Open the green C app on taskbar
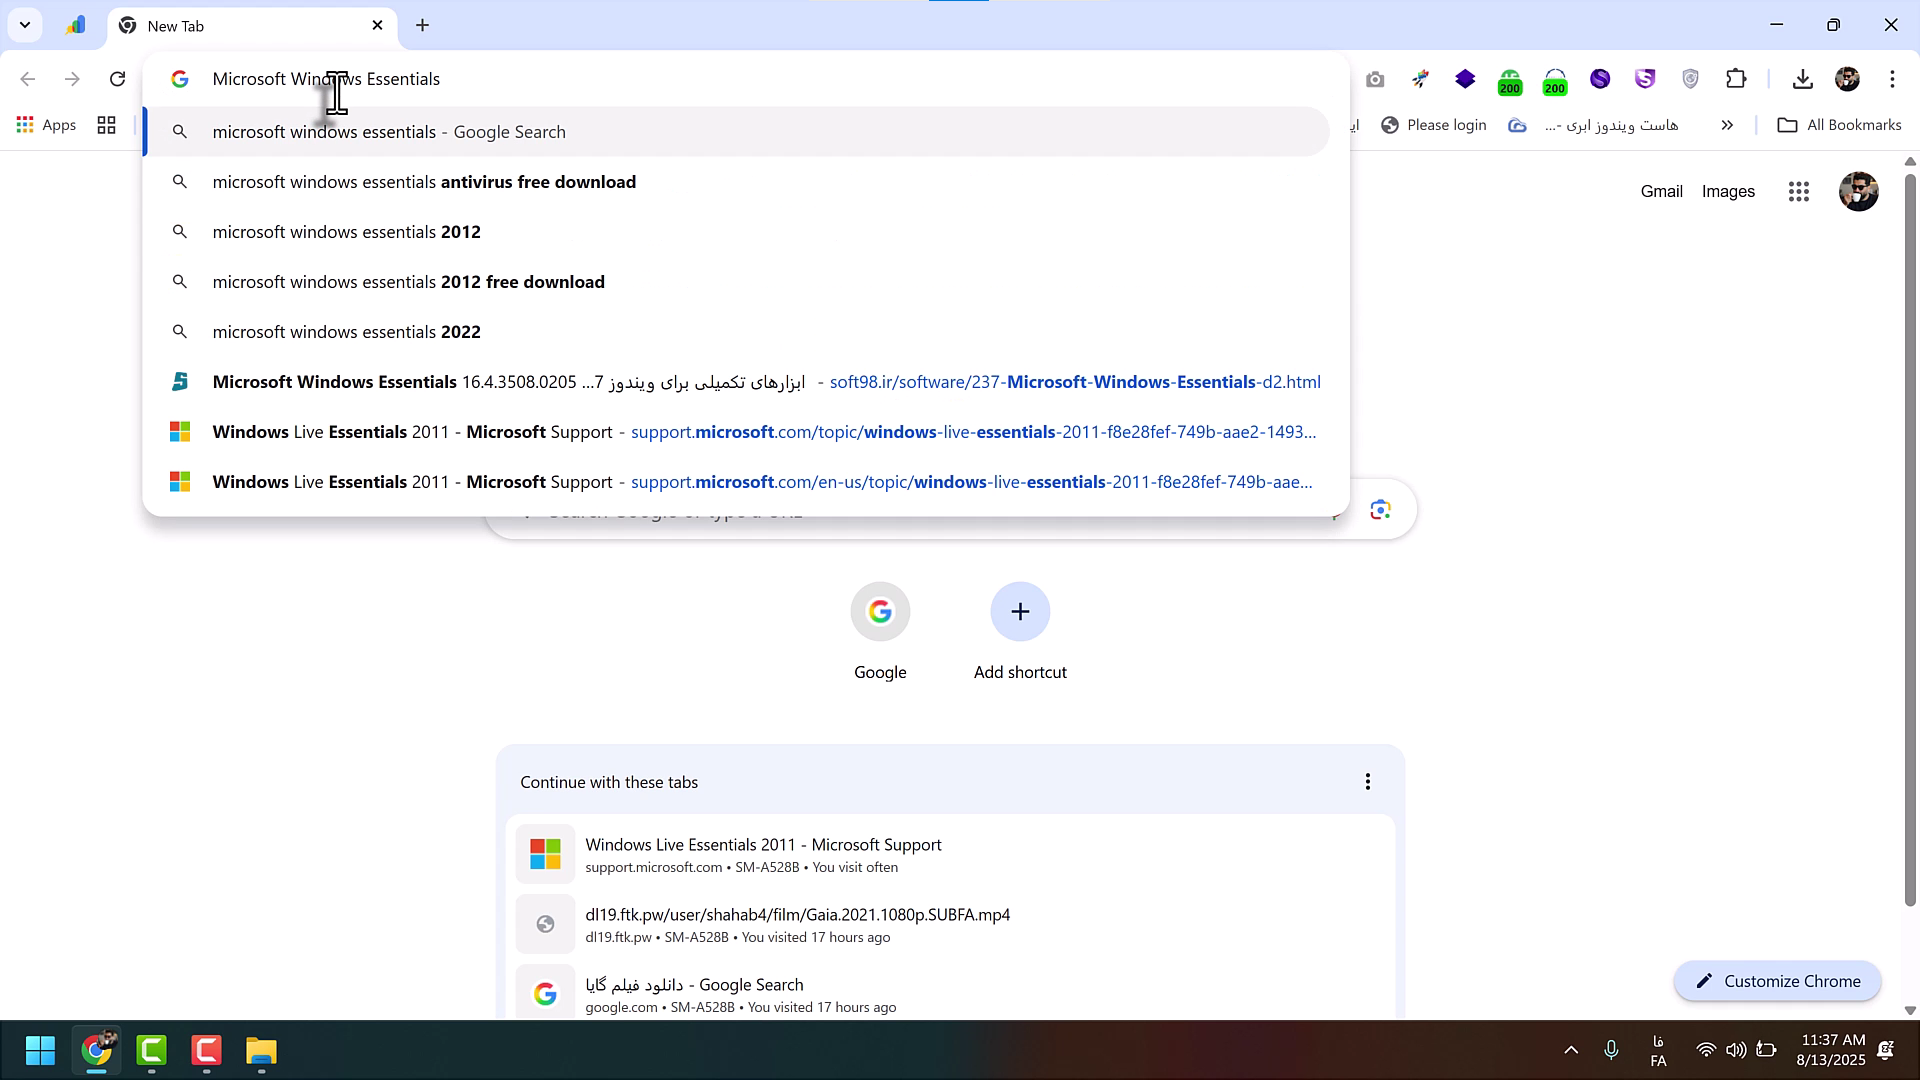This screenshot has height=1080, width=1920. pyautogui.click(x=151, y=1050)
